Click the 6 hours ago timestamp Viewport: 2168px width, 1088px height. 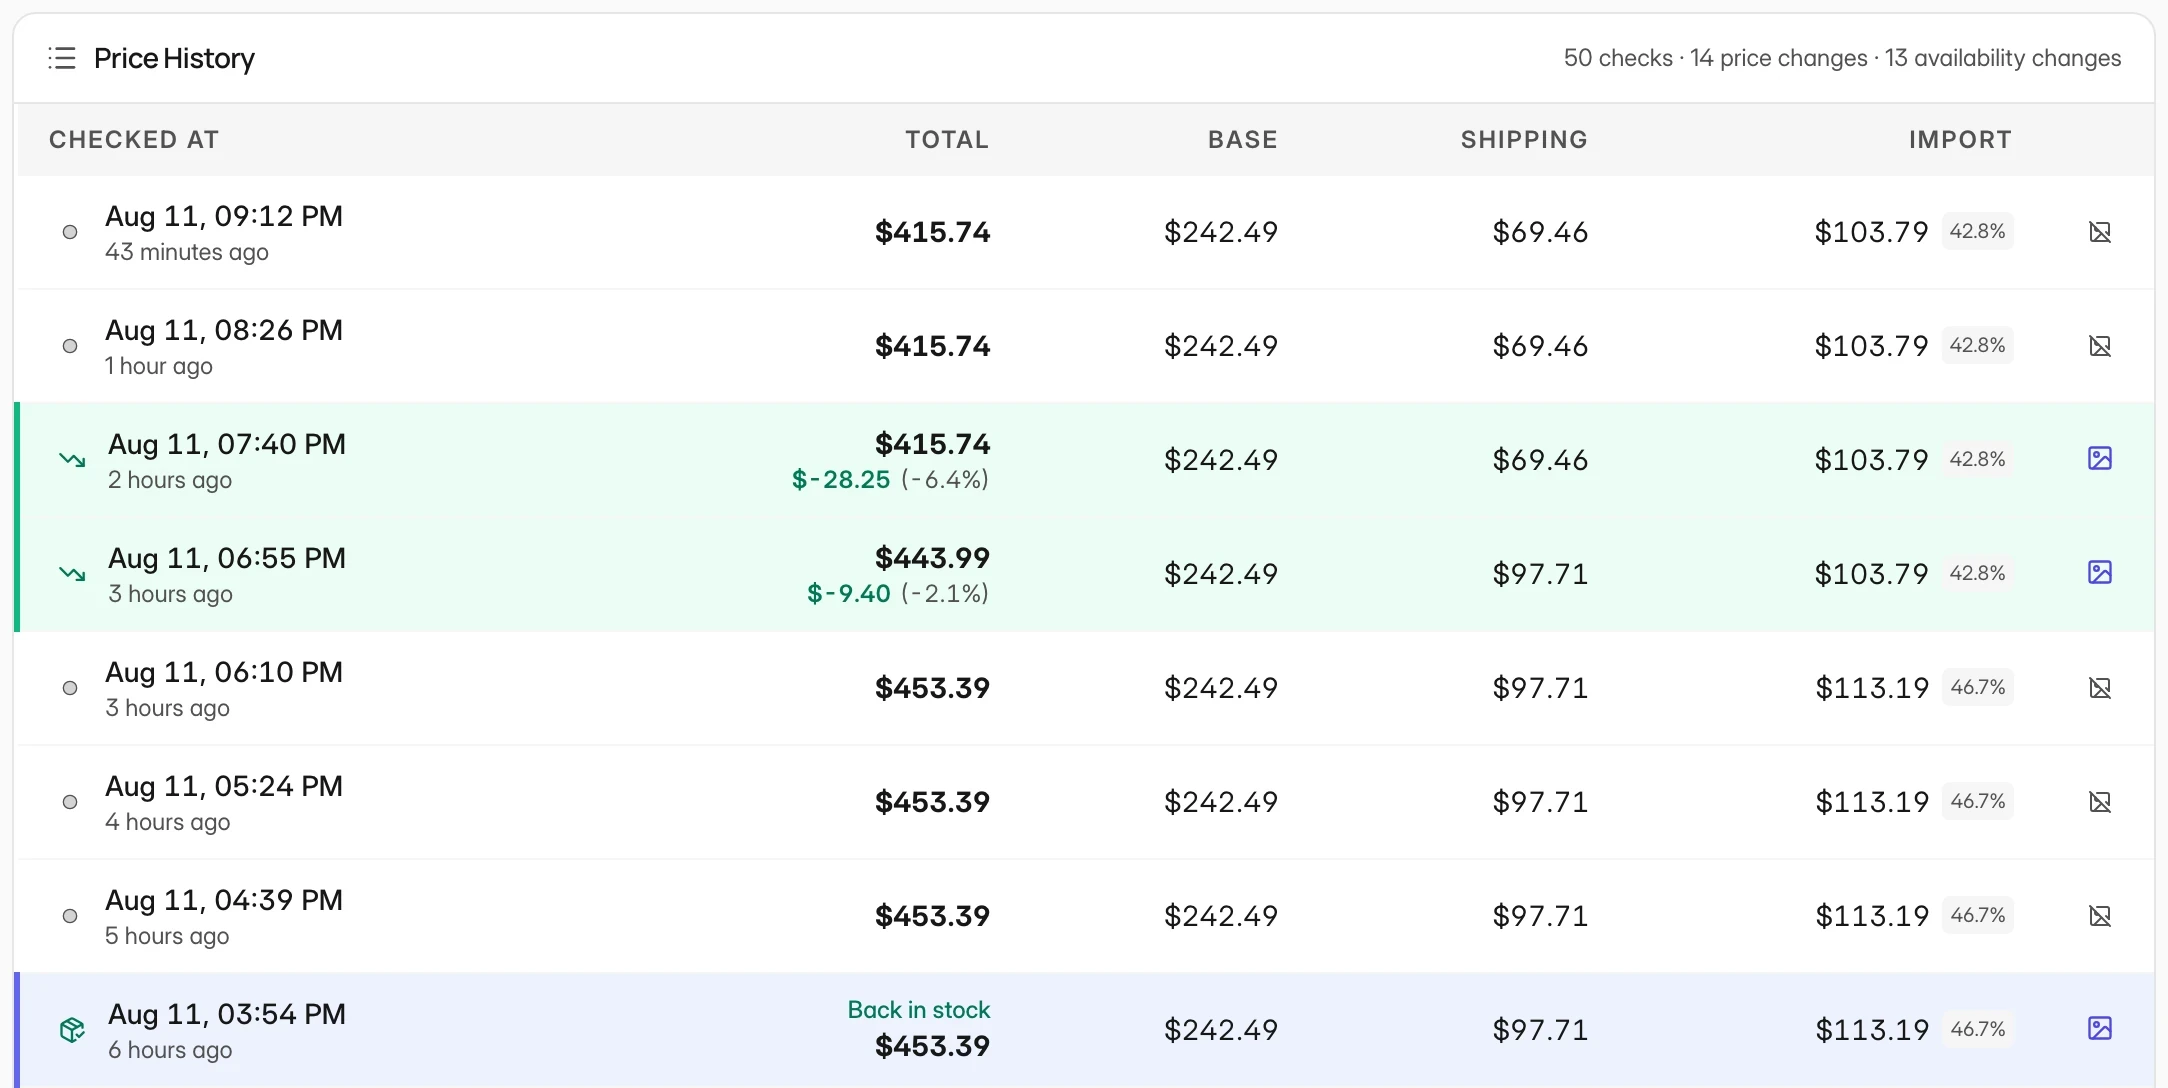coord(170,1050)
